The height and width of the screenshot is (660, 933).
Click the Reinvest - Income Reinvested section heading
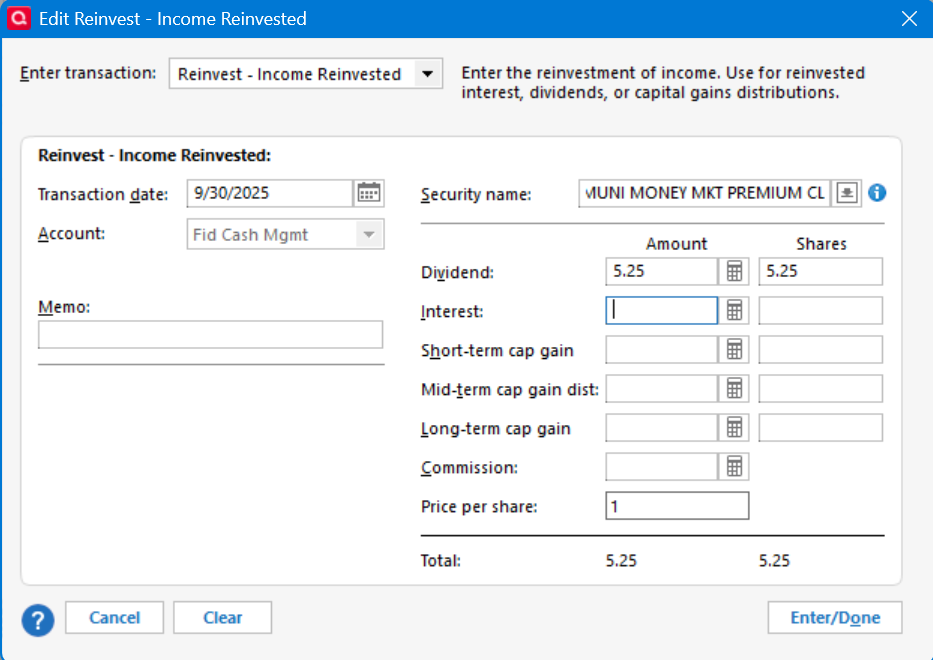click(154, 155)
